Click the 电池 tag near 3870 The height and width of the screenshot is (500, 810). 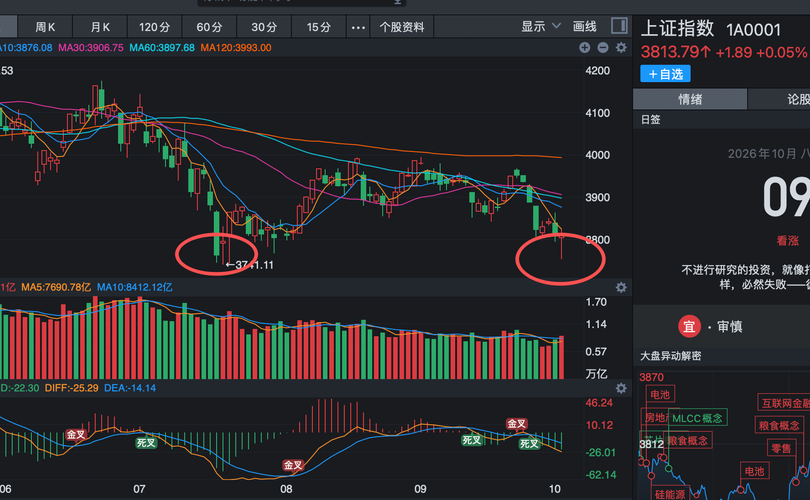point(660,395)
